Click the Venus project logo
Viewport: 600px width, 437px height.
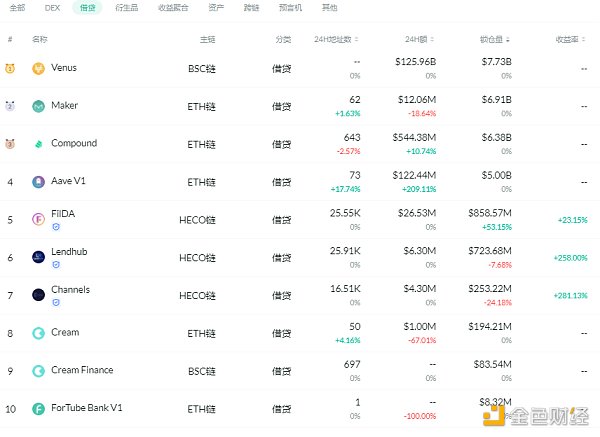tap(38, 68)
